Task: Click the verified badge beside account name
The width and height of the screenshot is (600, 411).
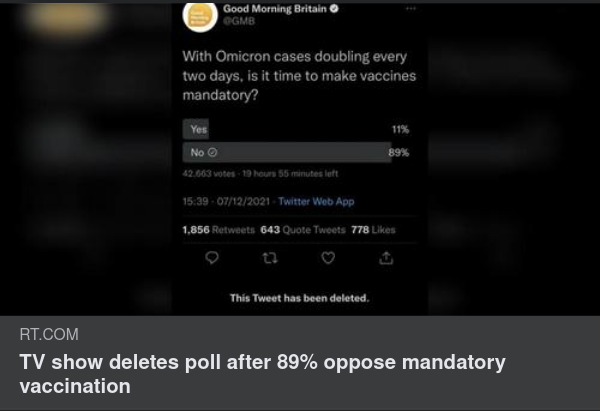Action: coord(334,9)
